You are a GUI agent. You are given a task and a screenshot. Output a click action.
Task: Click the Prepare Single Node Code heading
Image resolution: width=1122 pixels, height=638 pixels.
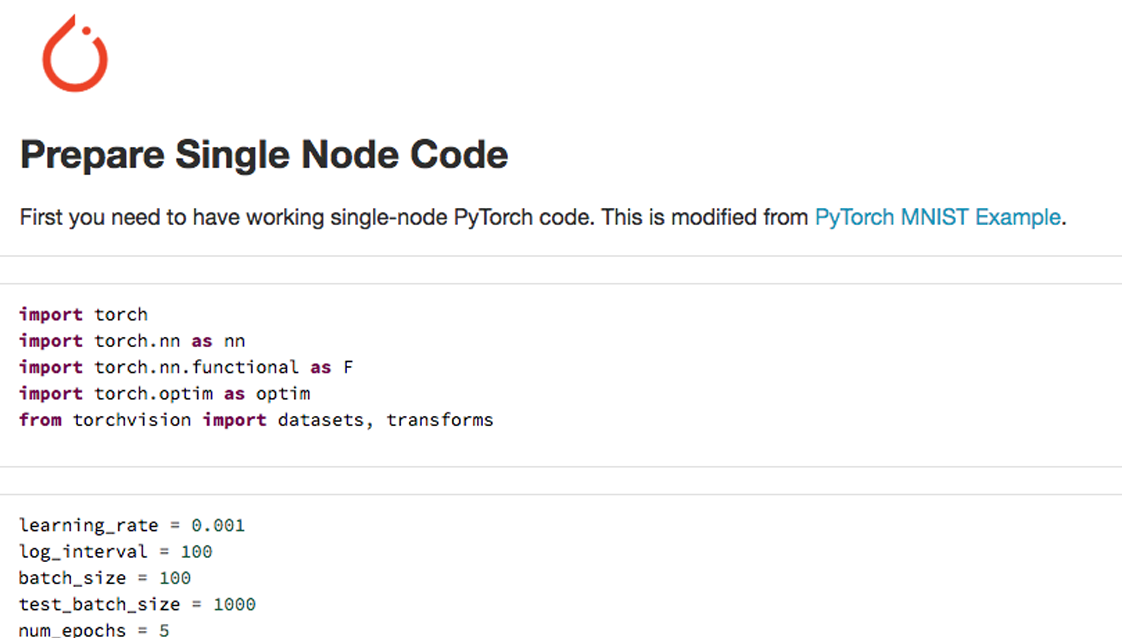click(x=264, y=155)
